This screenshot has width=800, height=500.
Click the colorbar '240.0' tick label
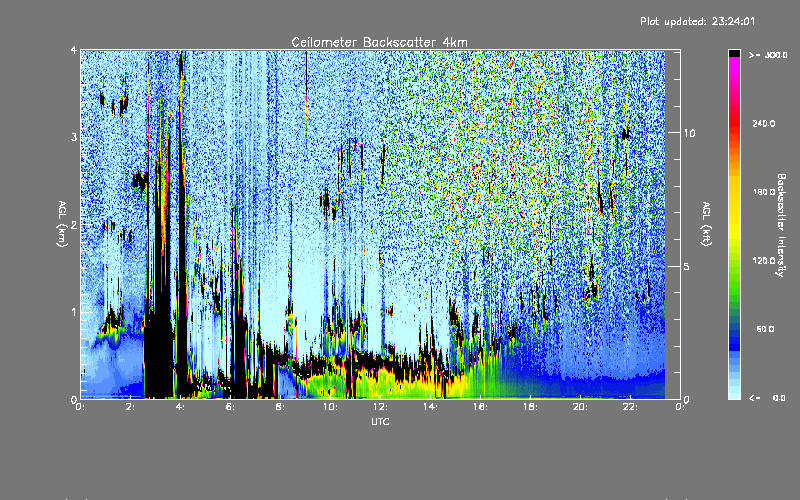click(x=763, y=123)
